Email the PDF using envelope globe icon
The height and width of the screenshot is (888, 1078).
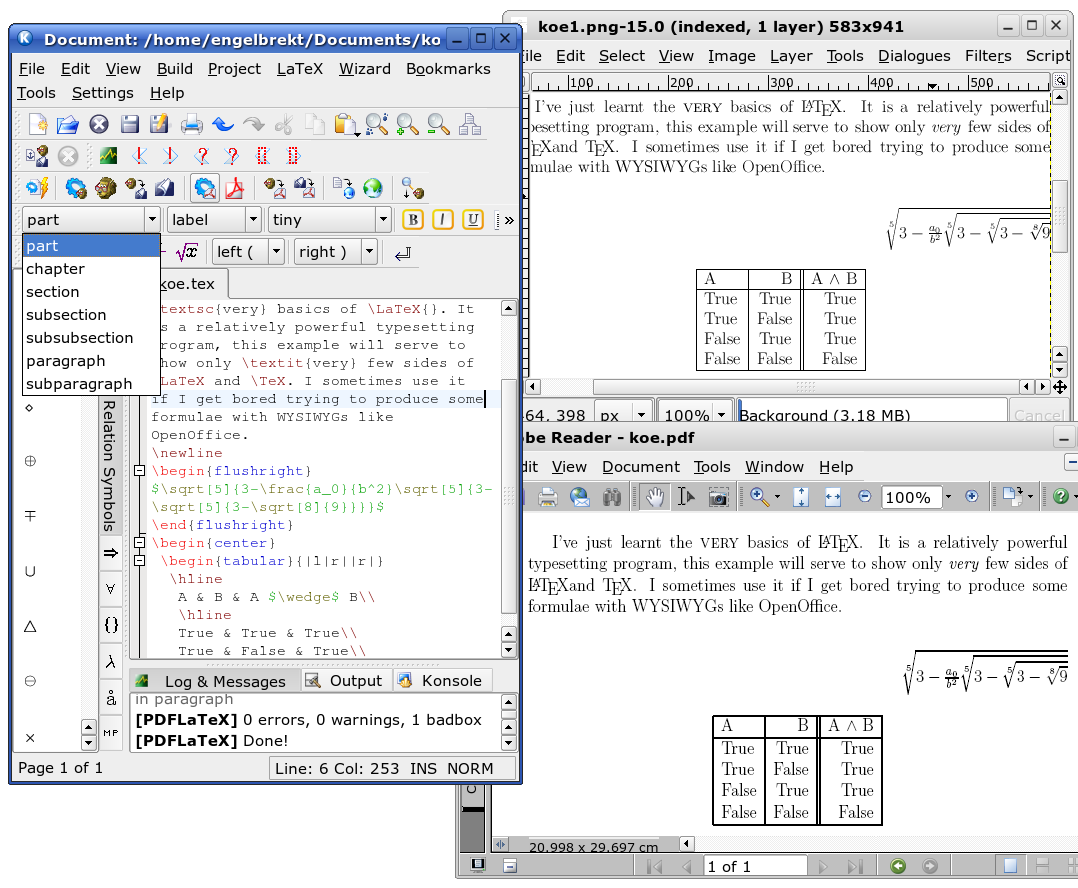pos(580,496)
